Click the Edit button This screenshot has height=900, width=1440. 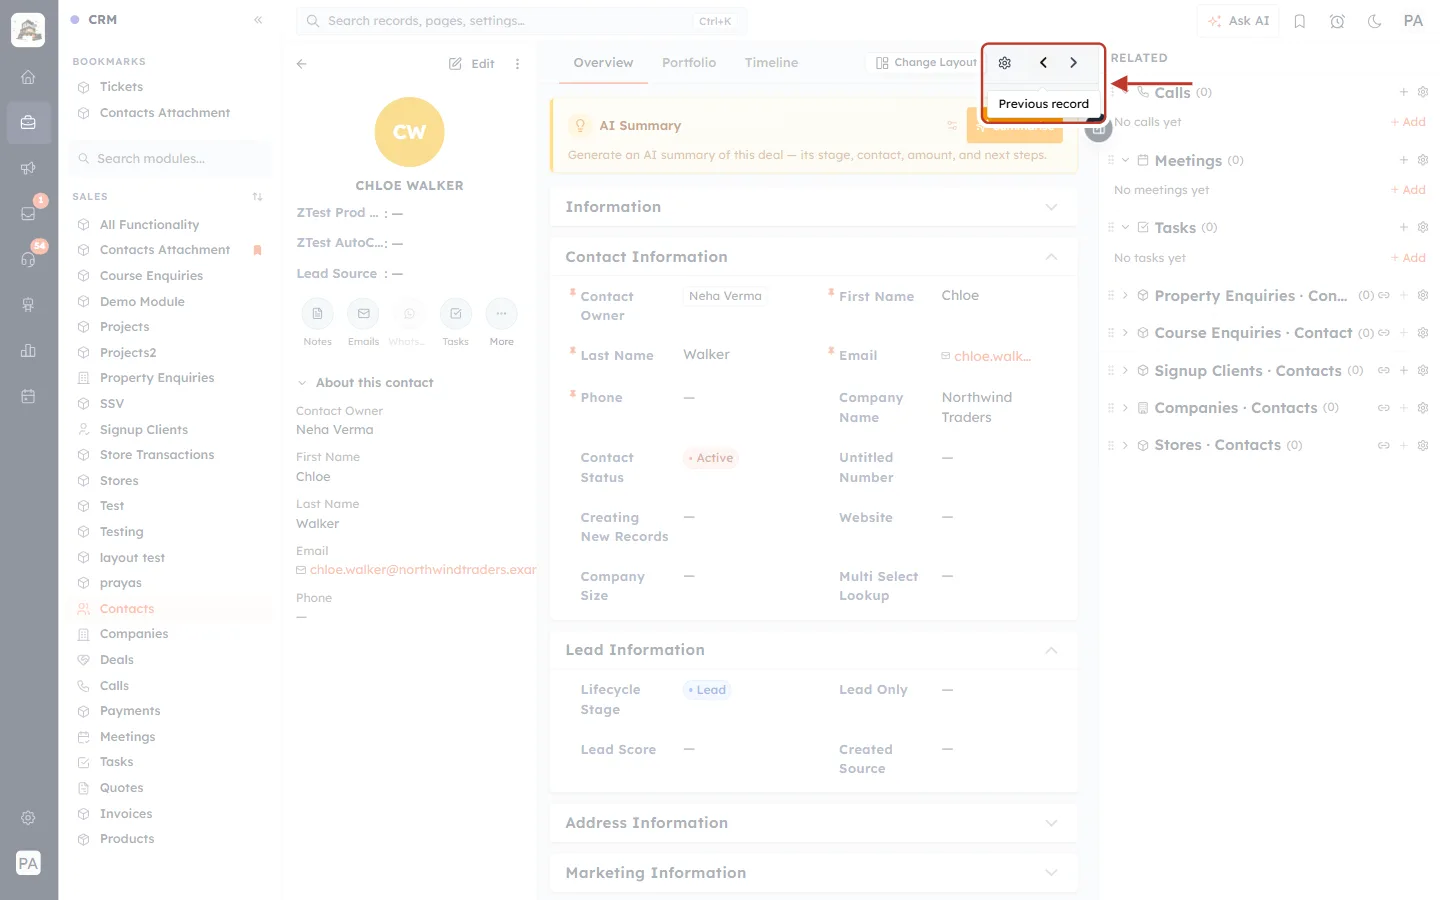pyautogui.click(x=472, y=64)
